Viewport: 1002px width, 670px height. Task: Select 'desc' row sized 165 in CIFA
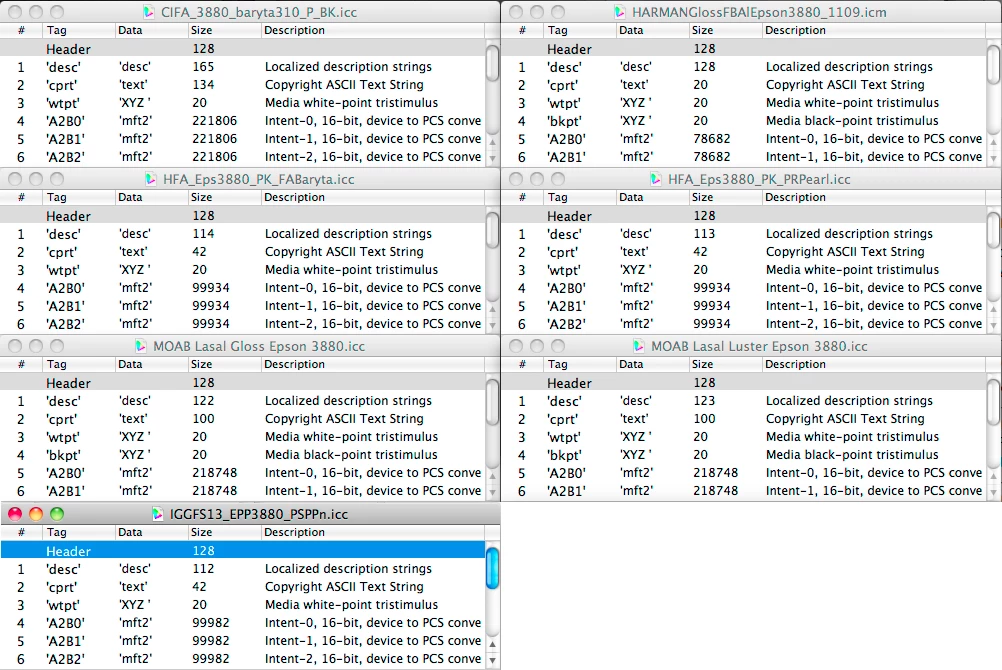[x=243, y=66]
